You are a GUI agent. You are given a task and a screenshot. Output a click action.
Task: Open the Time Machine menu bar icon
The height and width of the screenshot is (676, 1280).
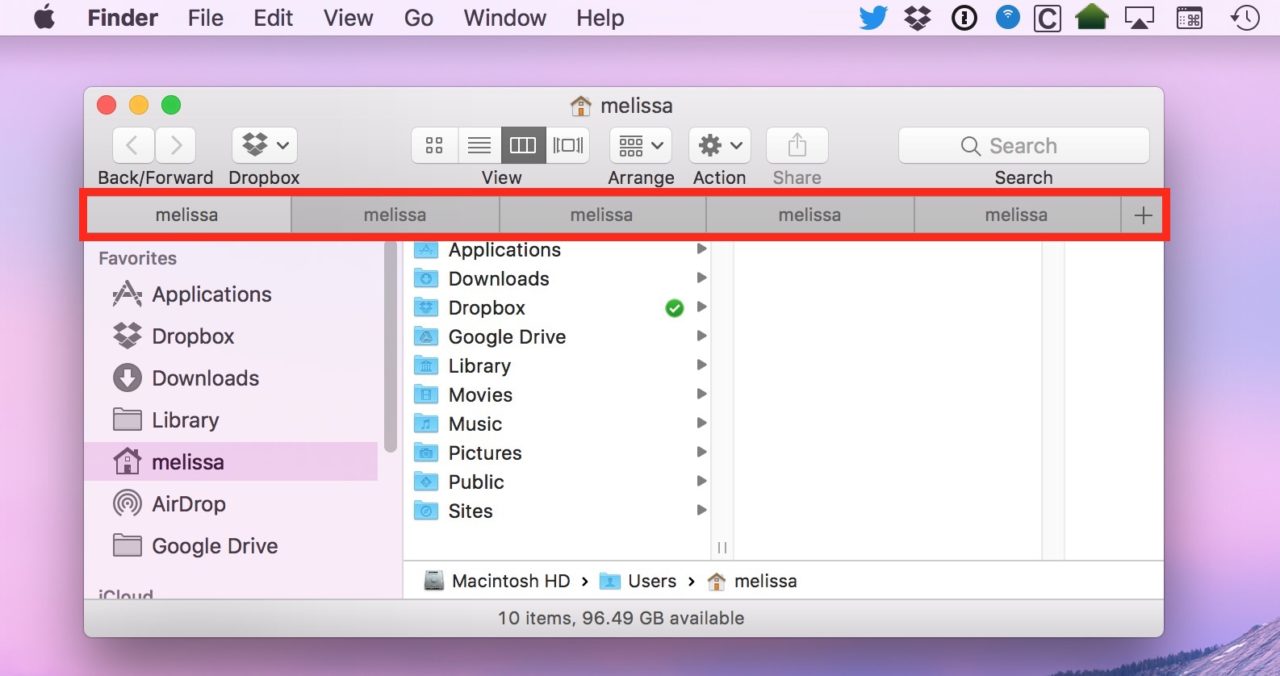point(1245,17)
